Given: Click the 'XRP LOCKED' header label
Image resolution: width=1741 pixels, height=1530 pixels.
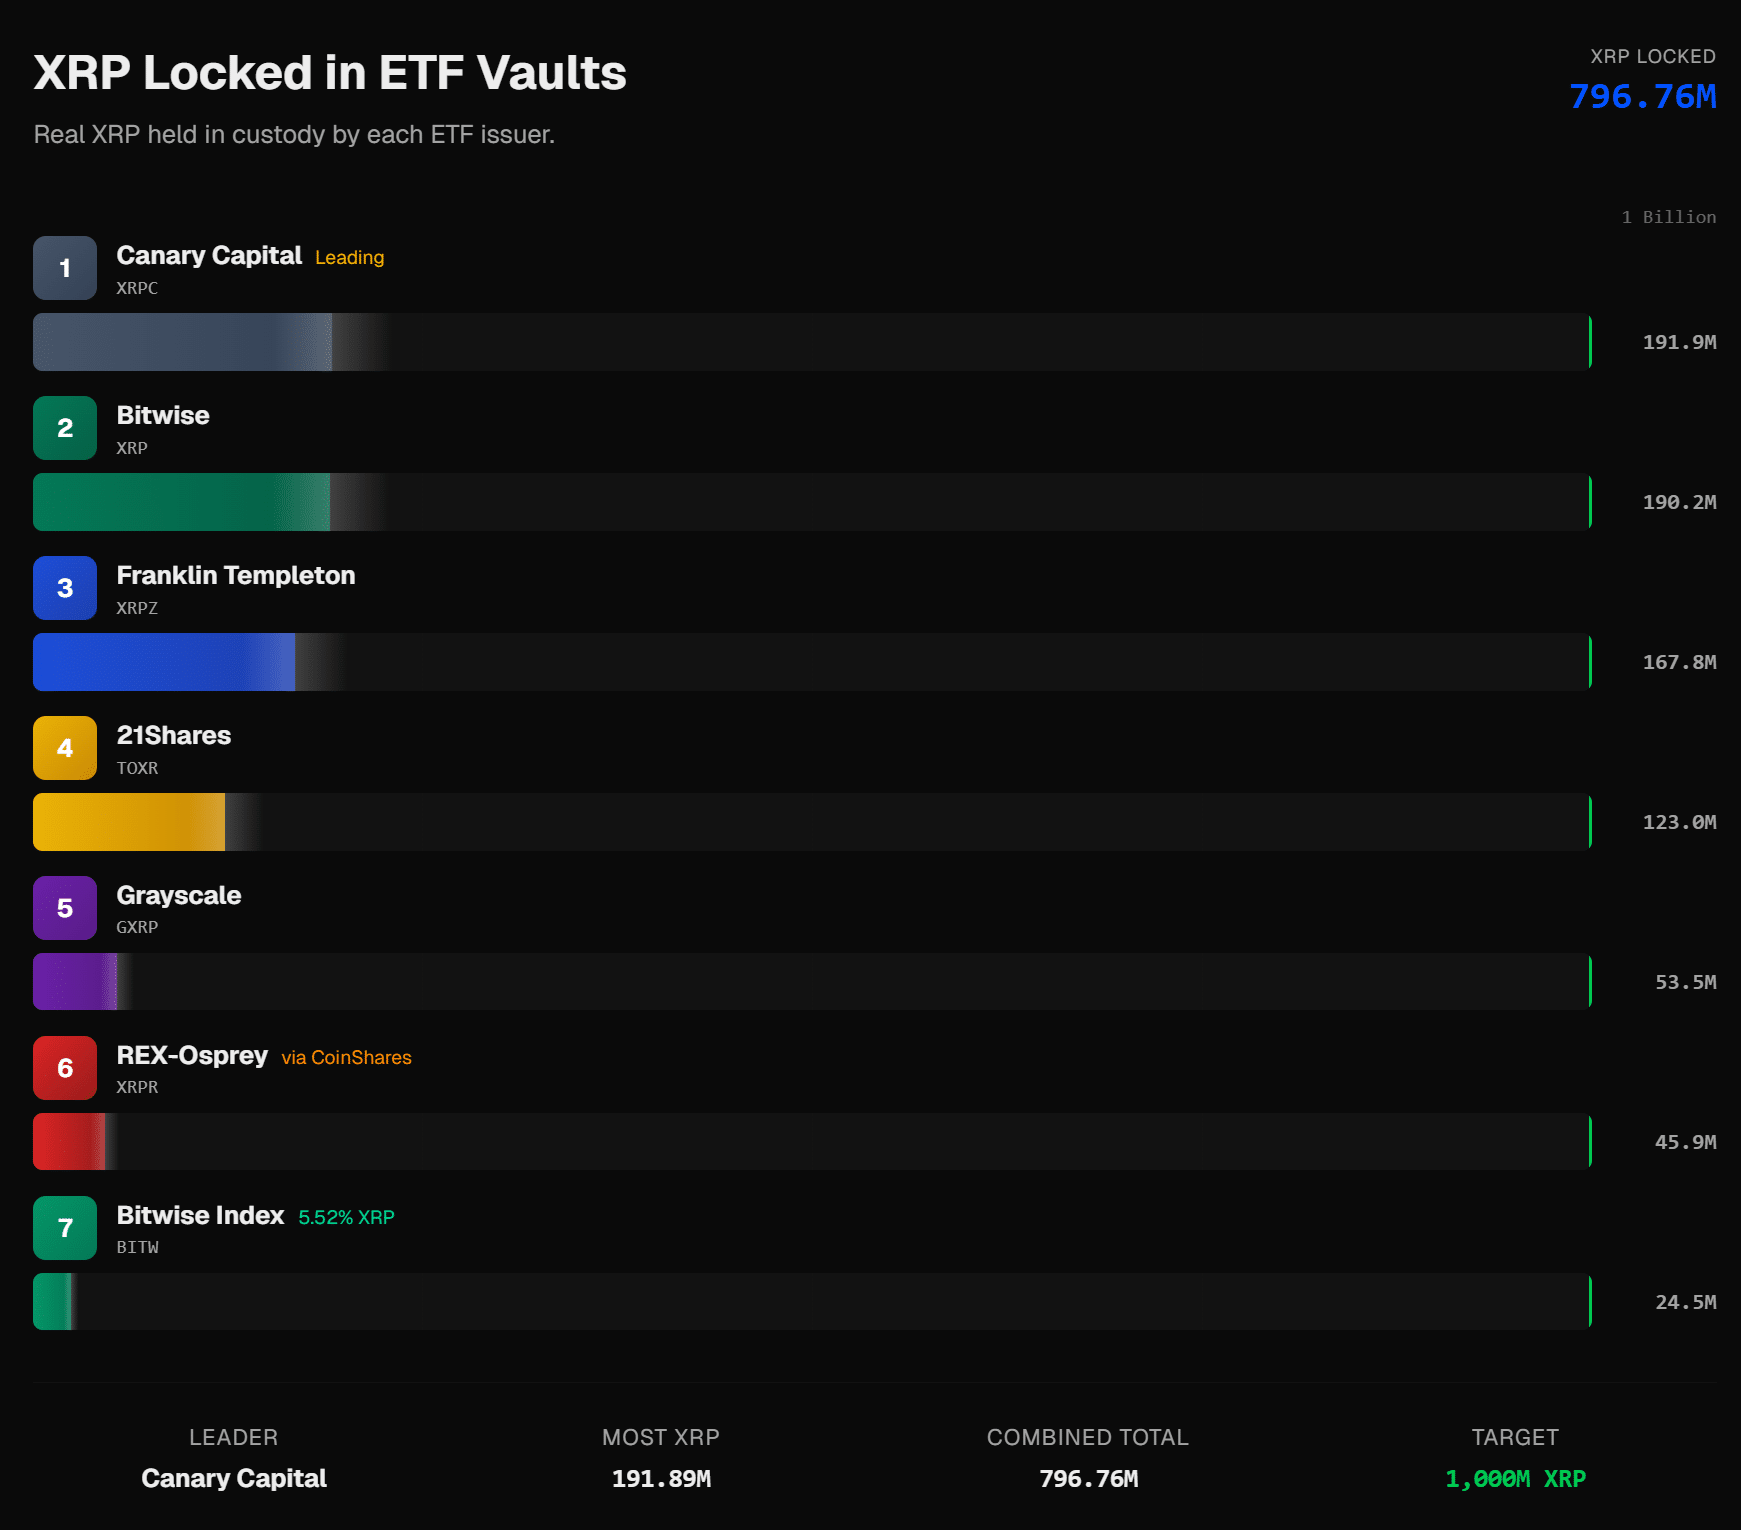Looking at the screenshot, I should point(1653,57).
